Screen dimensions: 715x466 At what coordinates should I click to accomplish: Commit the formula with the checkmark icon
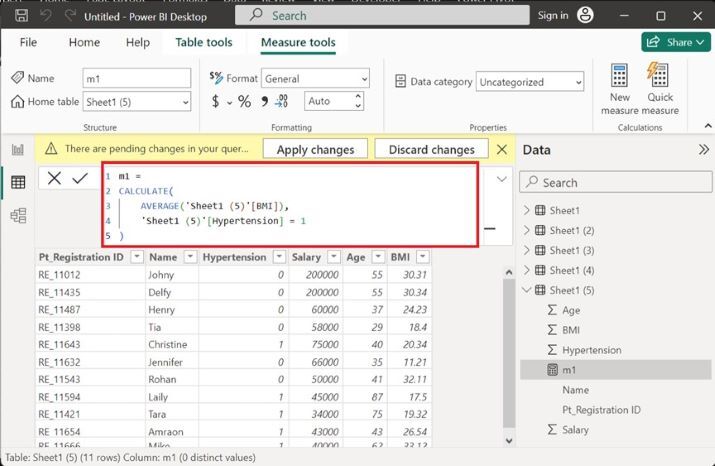tap(80, 177)
